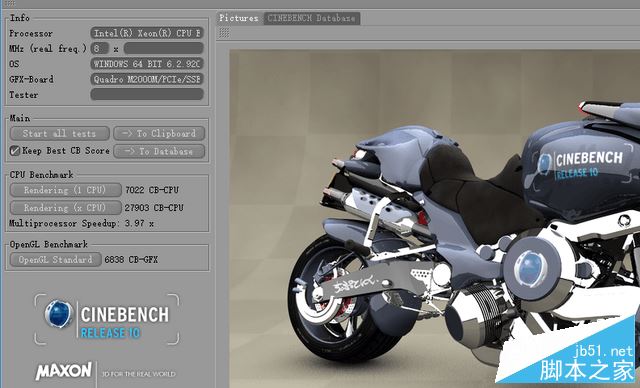Run the Rendering (x CPU) benchmark
This screenshot has width=640, height=388.
pyautogui.click(x=65, y=208)
